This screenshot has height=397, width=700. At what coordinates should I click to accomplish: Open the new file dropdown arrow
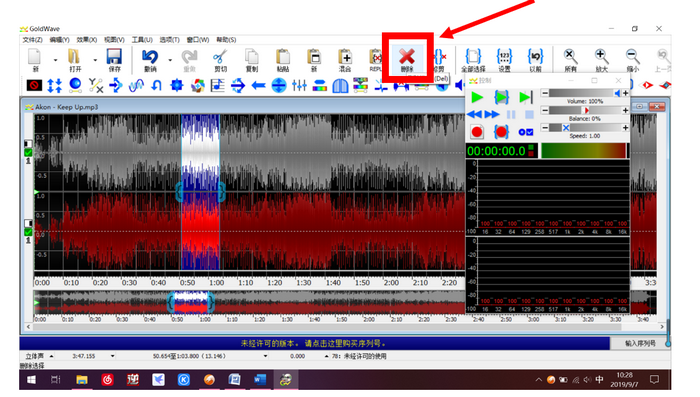pyautogui.click(x=55, y=60)
